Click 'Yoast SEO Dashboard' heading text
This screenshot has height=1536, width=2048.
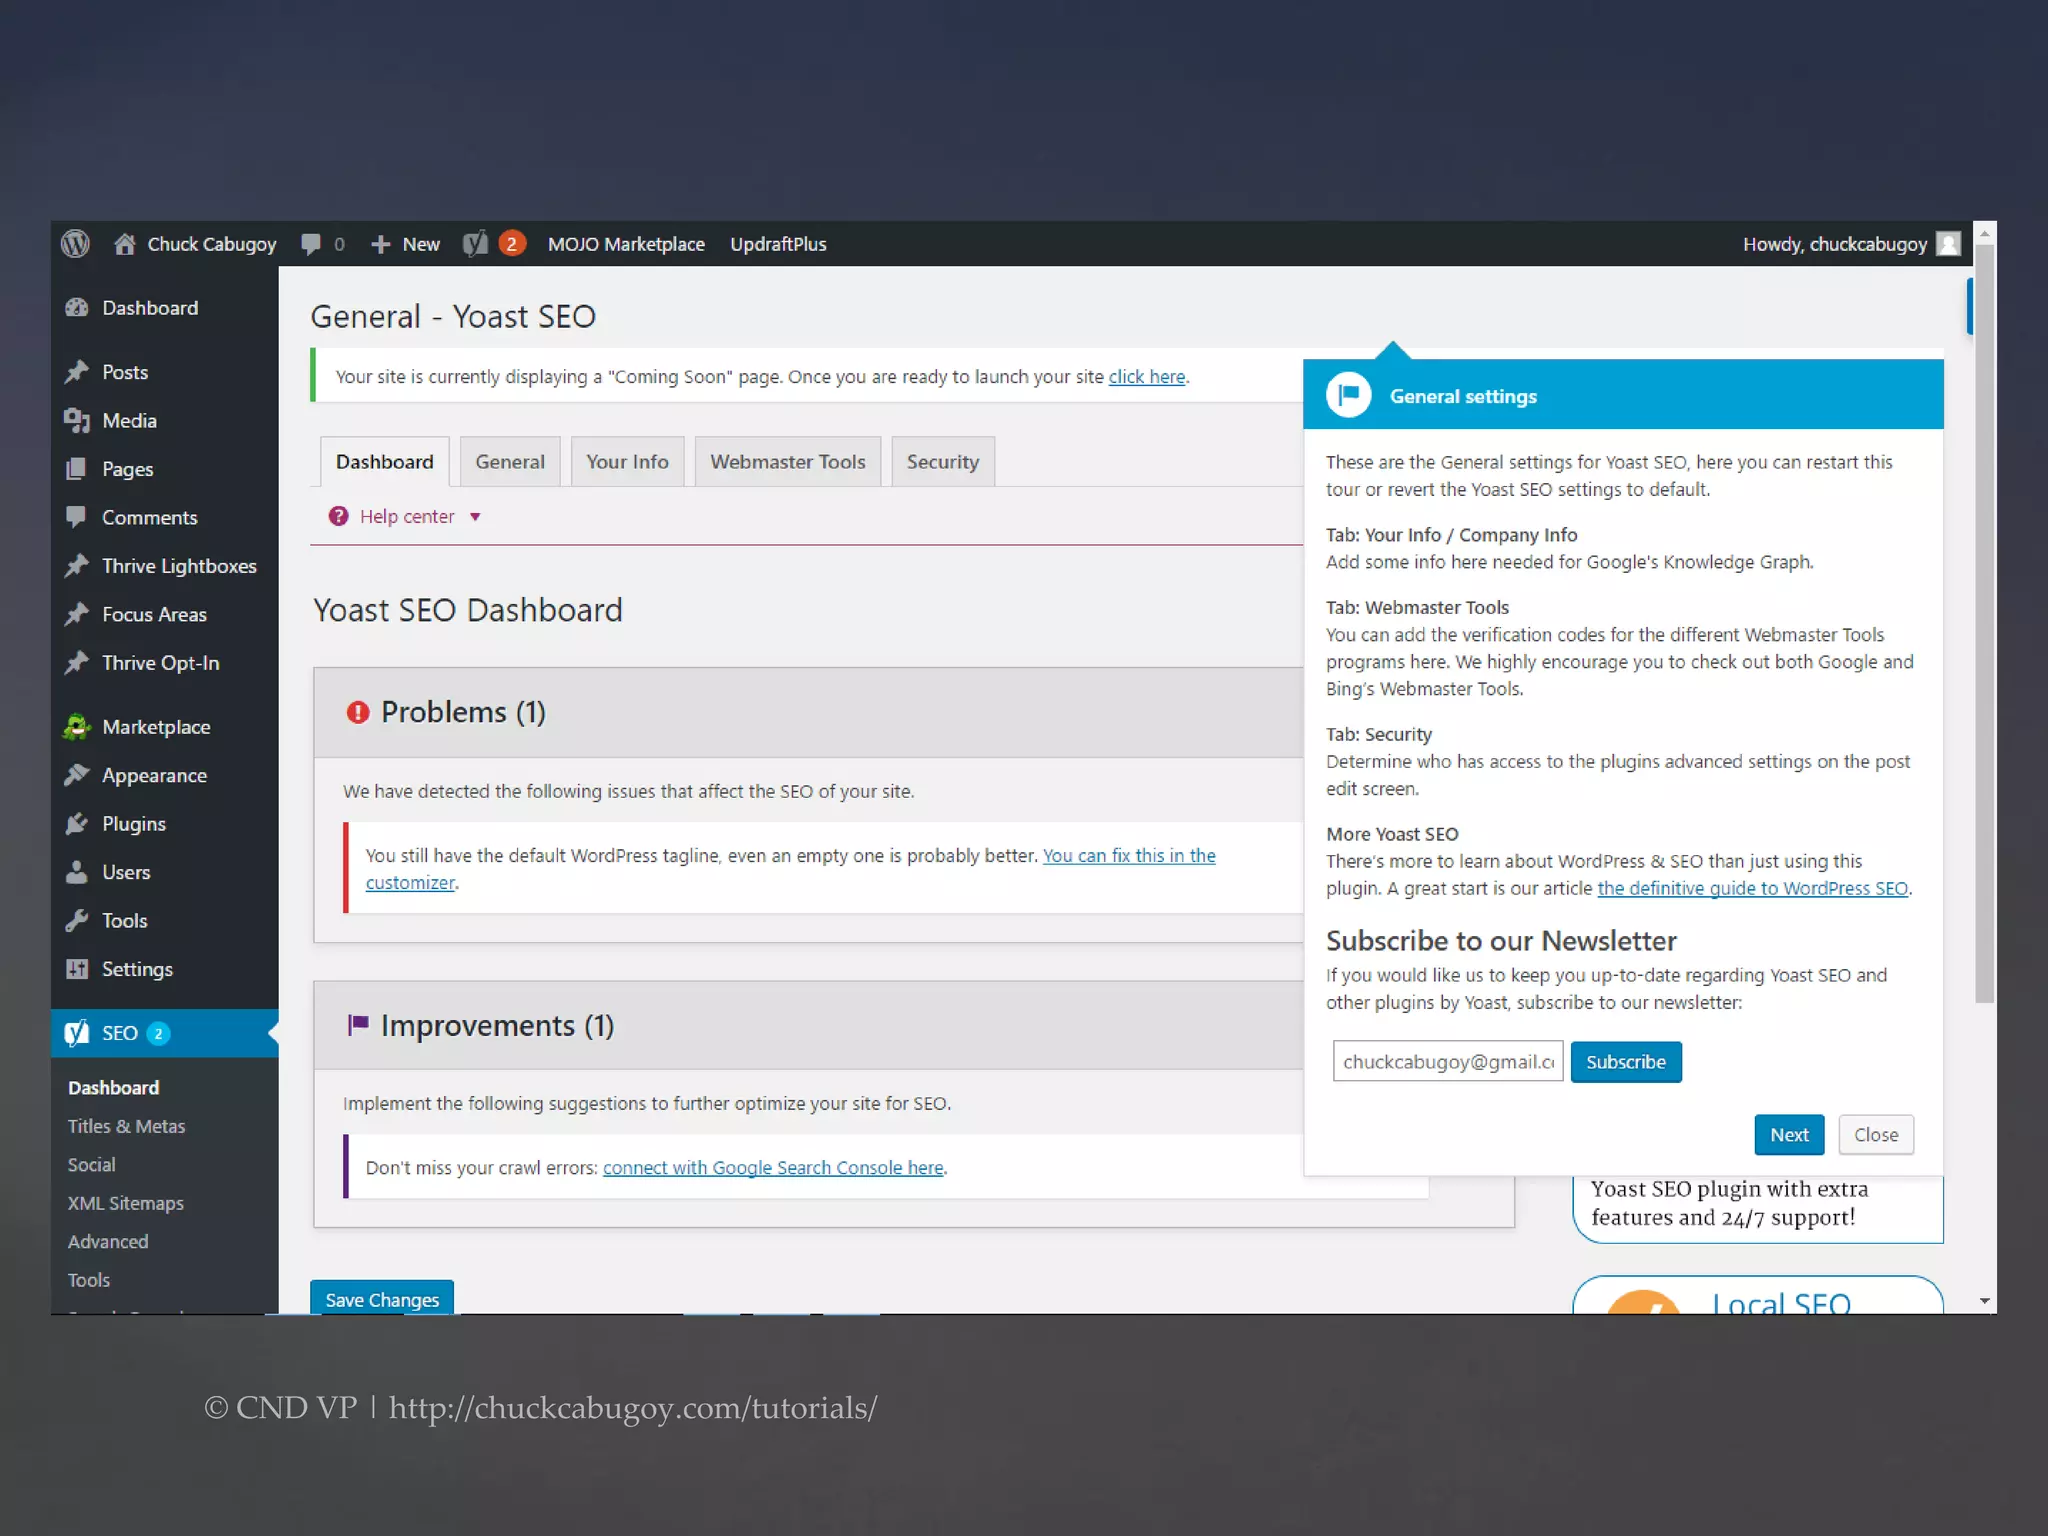click(x=468, y=610)
